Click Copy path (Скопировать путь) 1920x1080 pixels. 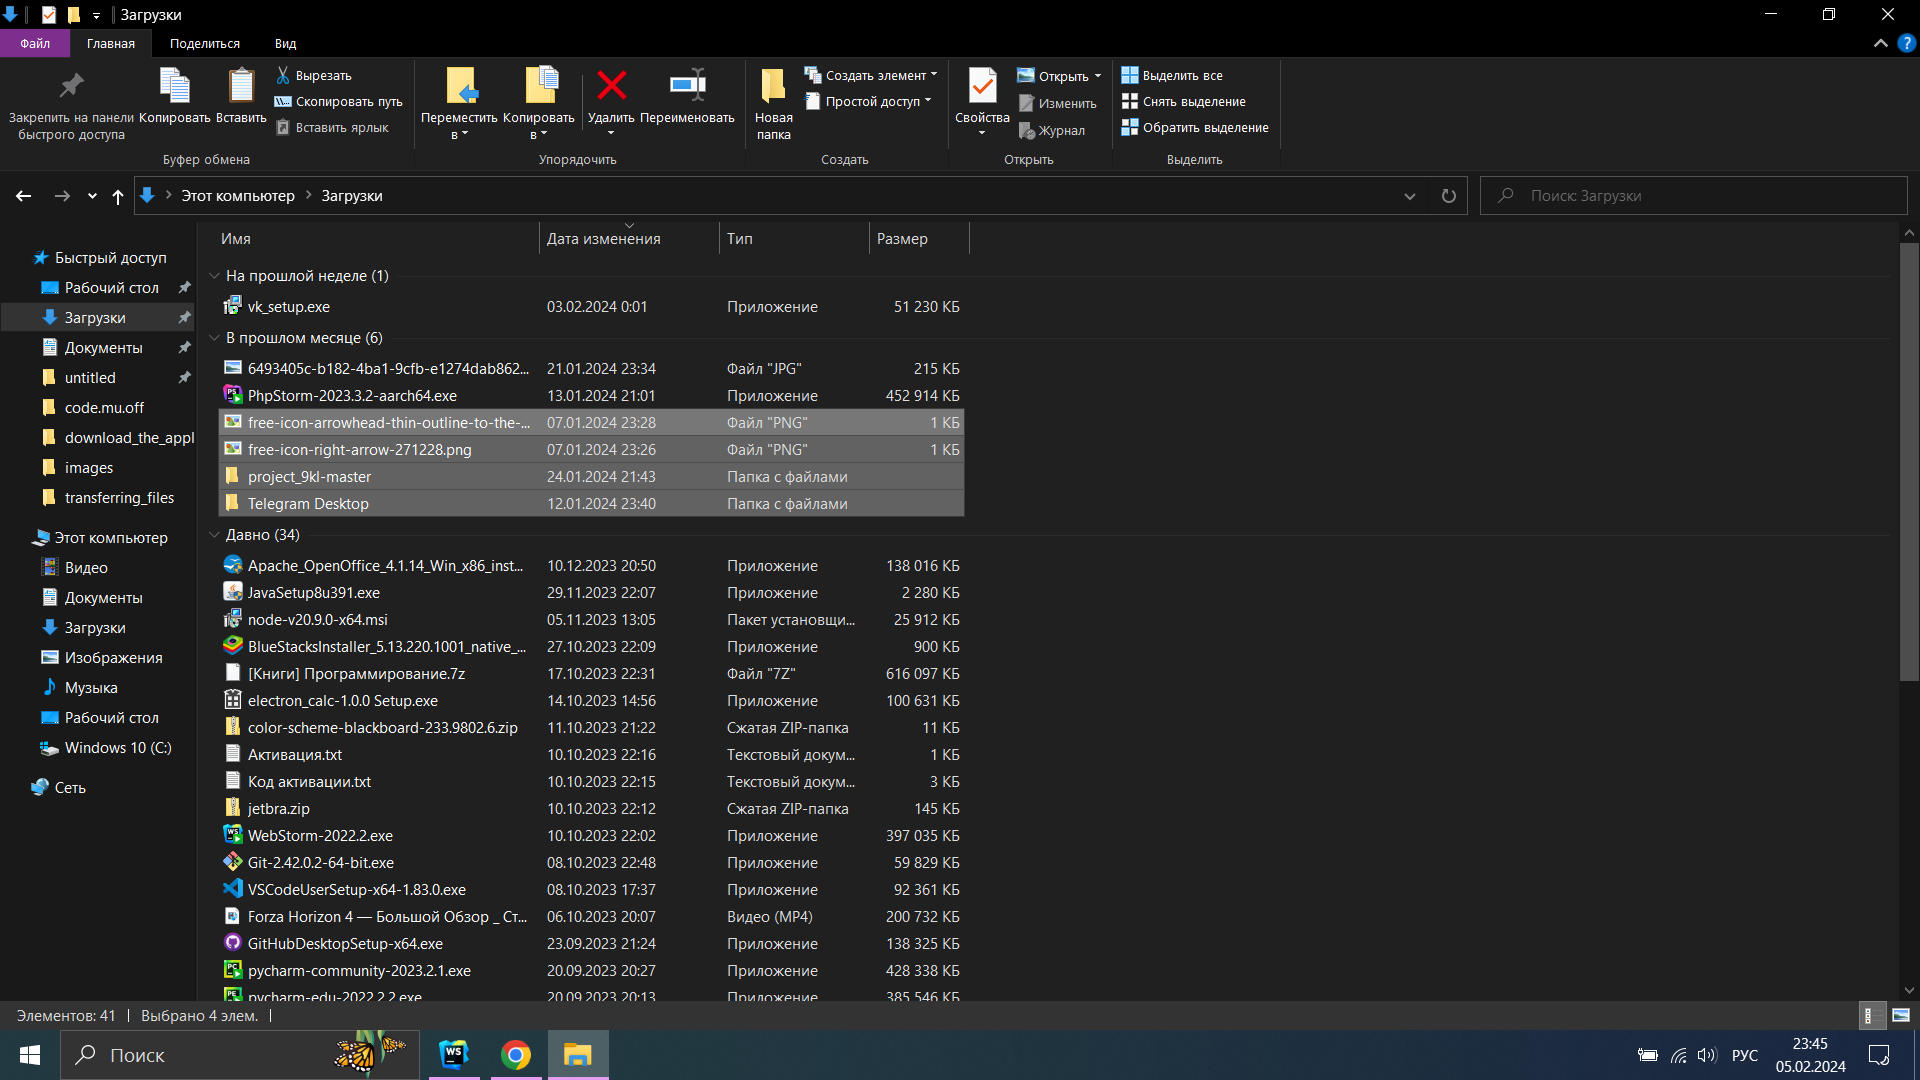pos(339,102)
